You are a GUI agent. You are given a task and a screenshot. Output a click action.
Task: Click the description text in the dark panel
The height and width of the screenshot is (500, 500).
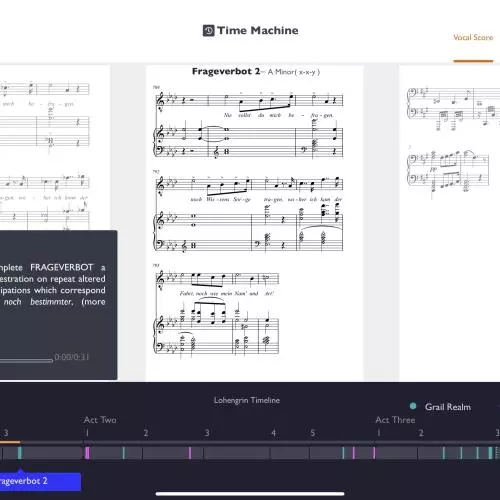tap(53, 284)
